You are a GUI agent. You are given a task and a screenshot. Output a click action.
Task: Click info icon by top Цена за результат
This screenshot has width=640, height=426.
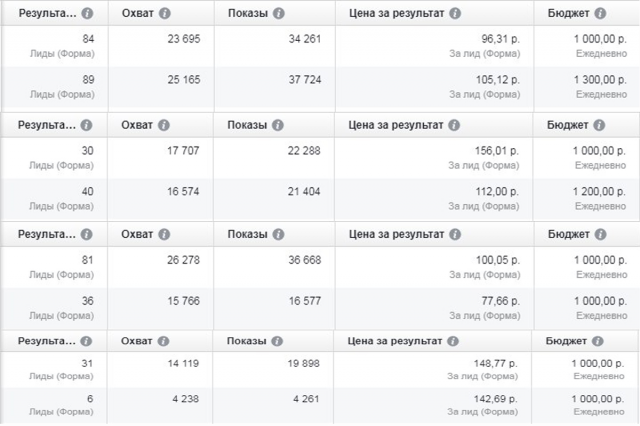pyautogui.click(x=455, y=13)
